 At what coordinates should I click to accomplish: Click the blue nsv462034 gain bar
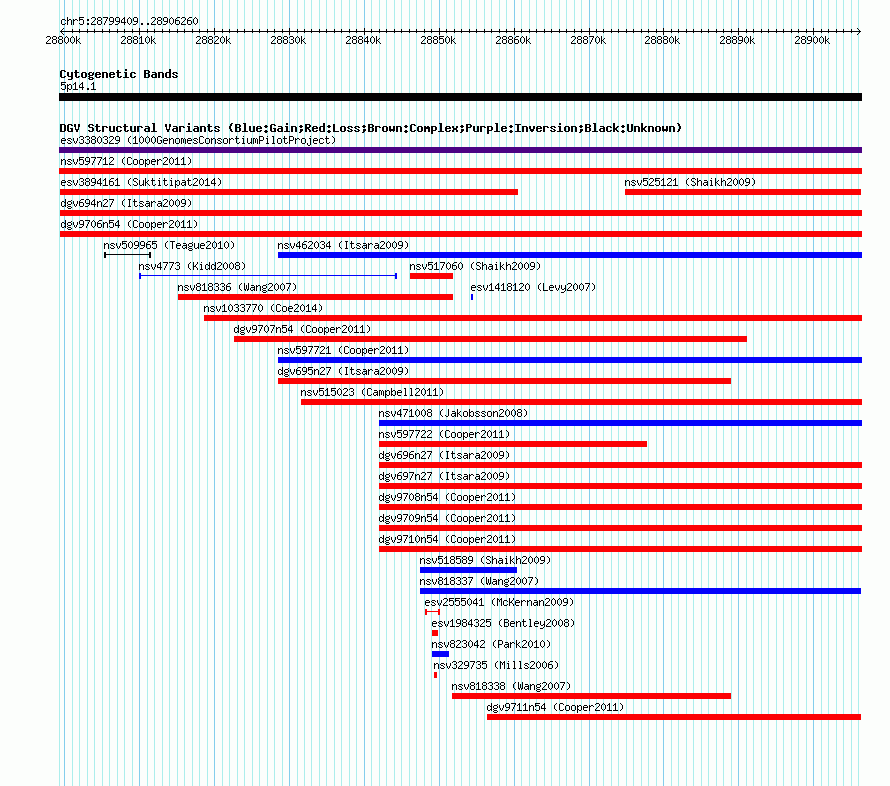(570, 255)
